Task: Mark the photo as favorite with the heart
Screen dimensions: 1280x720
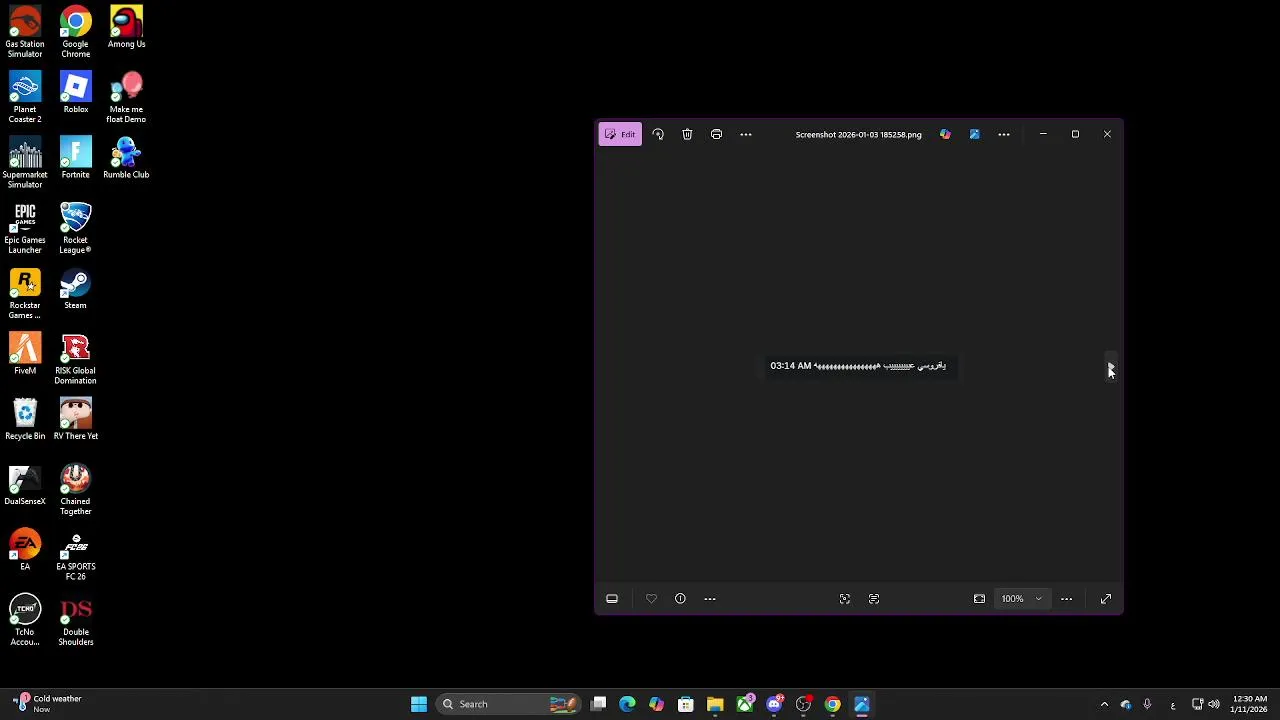Action: point(651,599)
